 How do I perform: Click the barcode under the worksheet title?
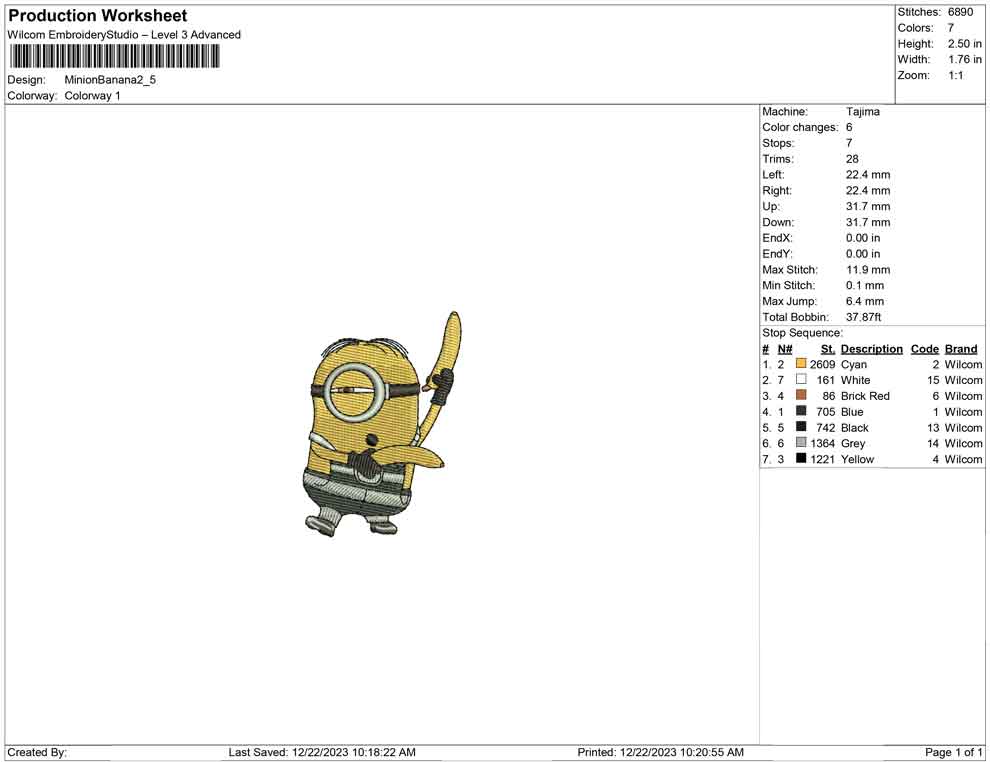tap(114, 57)
